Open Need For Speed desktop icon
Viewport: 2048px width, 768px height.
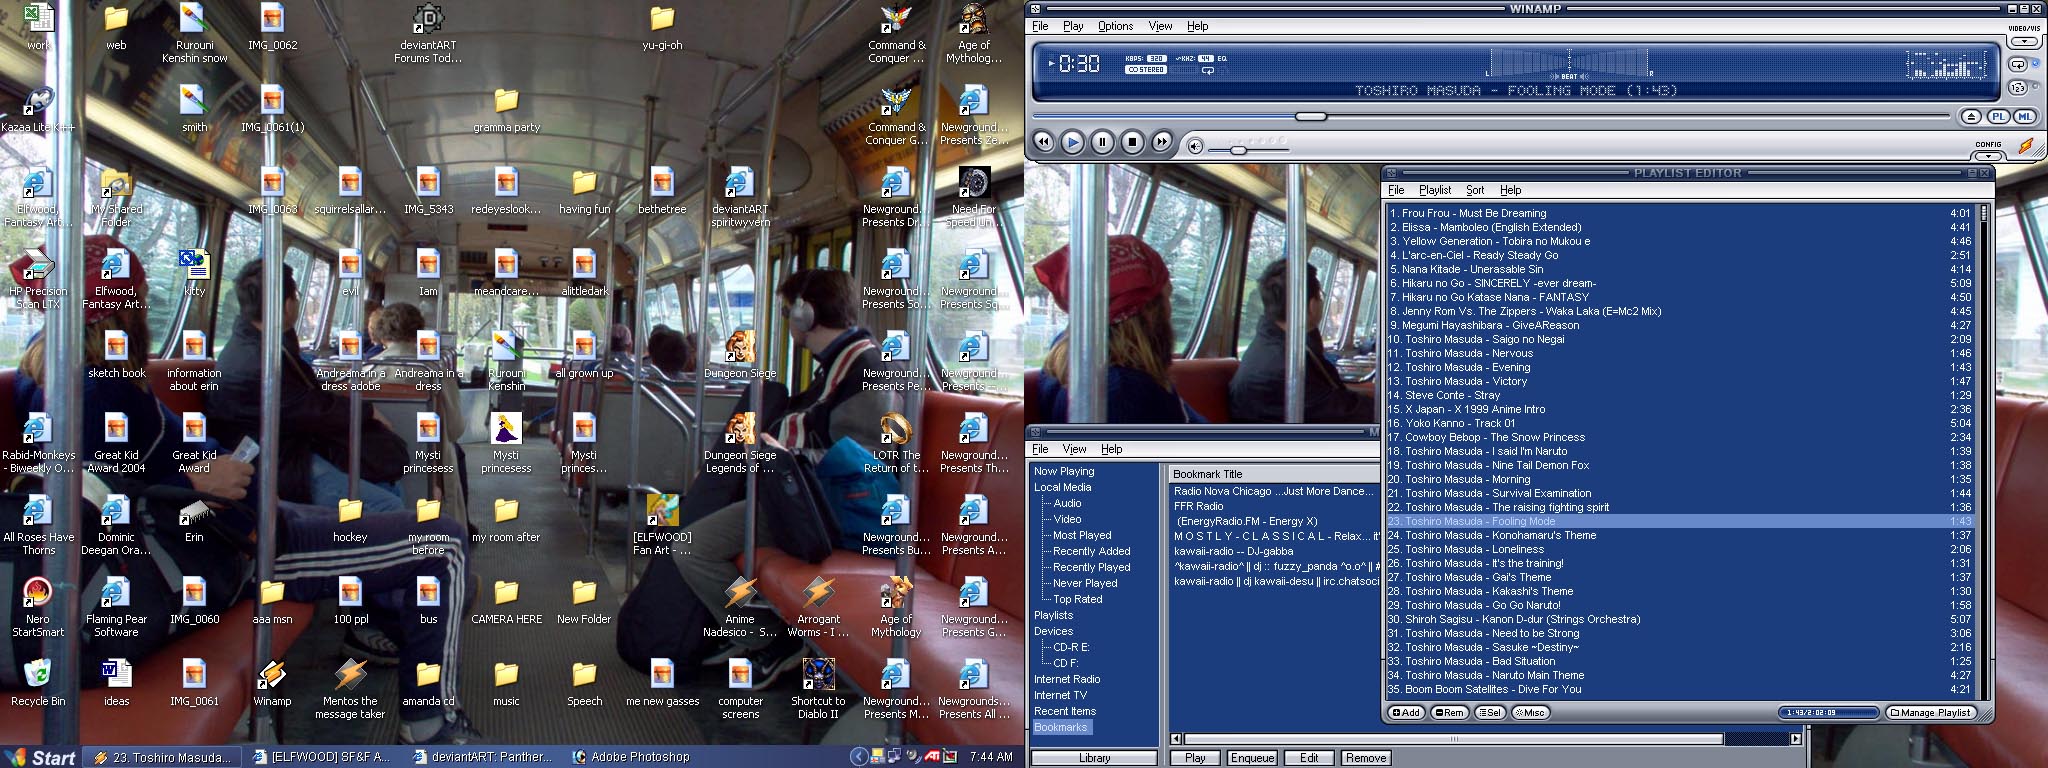[x=974, y=197]
